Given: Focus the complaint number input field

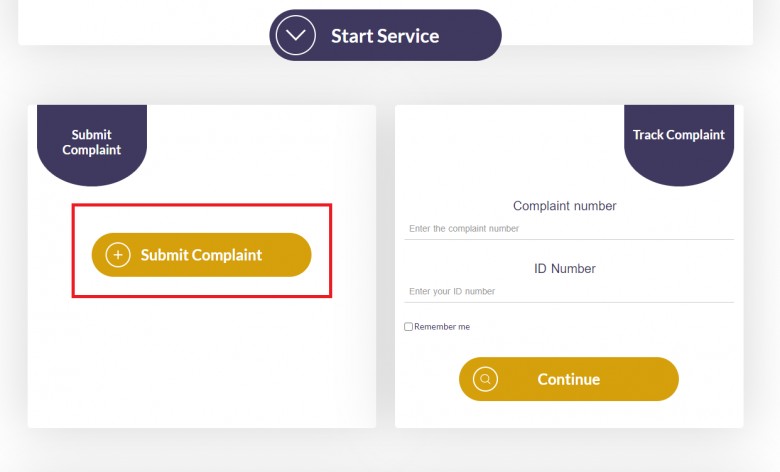Looking at the screenshot, I should click(x=569, y=229).
